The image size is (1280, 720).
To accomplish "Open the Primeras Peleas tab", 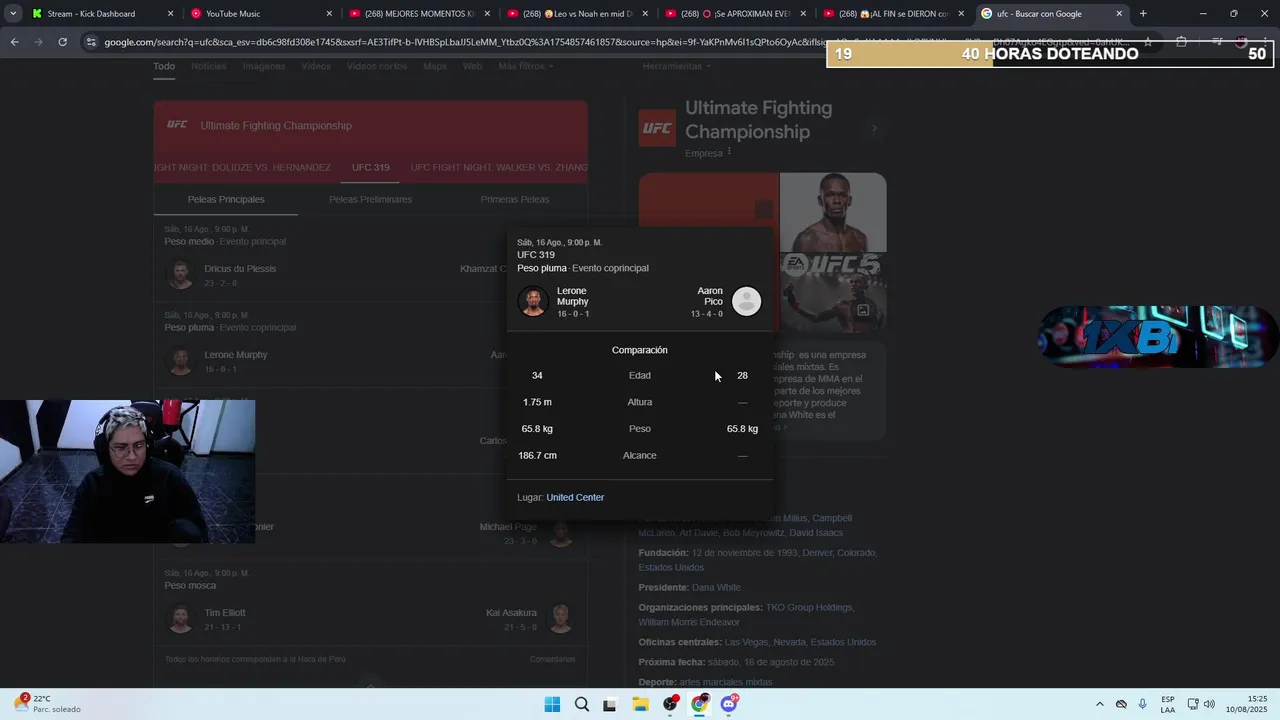I will tap(515, 199).
